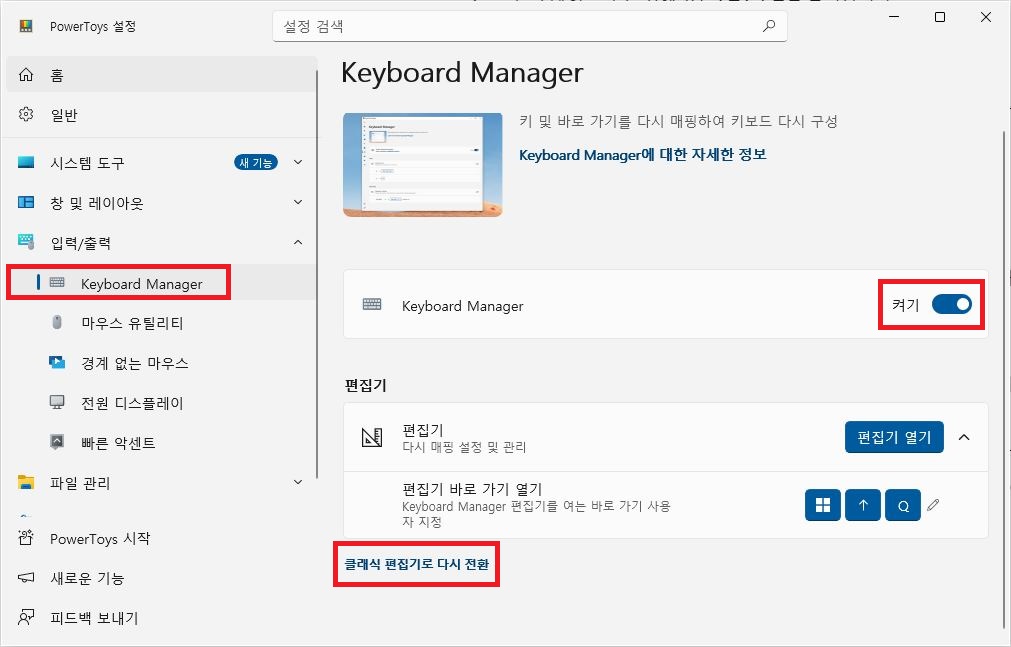1011x647 pixels.
Task: Click the General gear icon
Action: coord(26,115)
